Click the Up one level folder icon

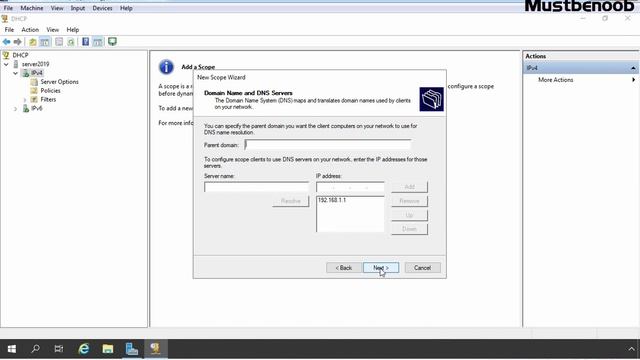pos(33,42)
